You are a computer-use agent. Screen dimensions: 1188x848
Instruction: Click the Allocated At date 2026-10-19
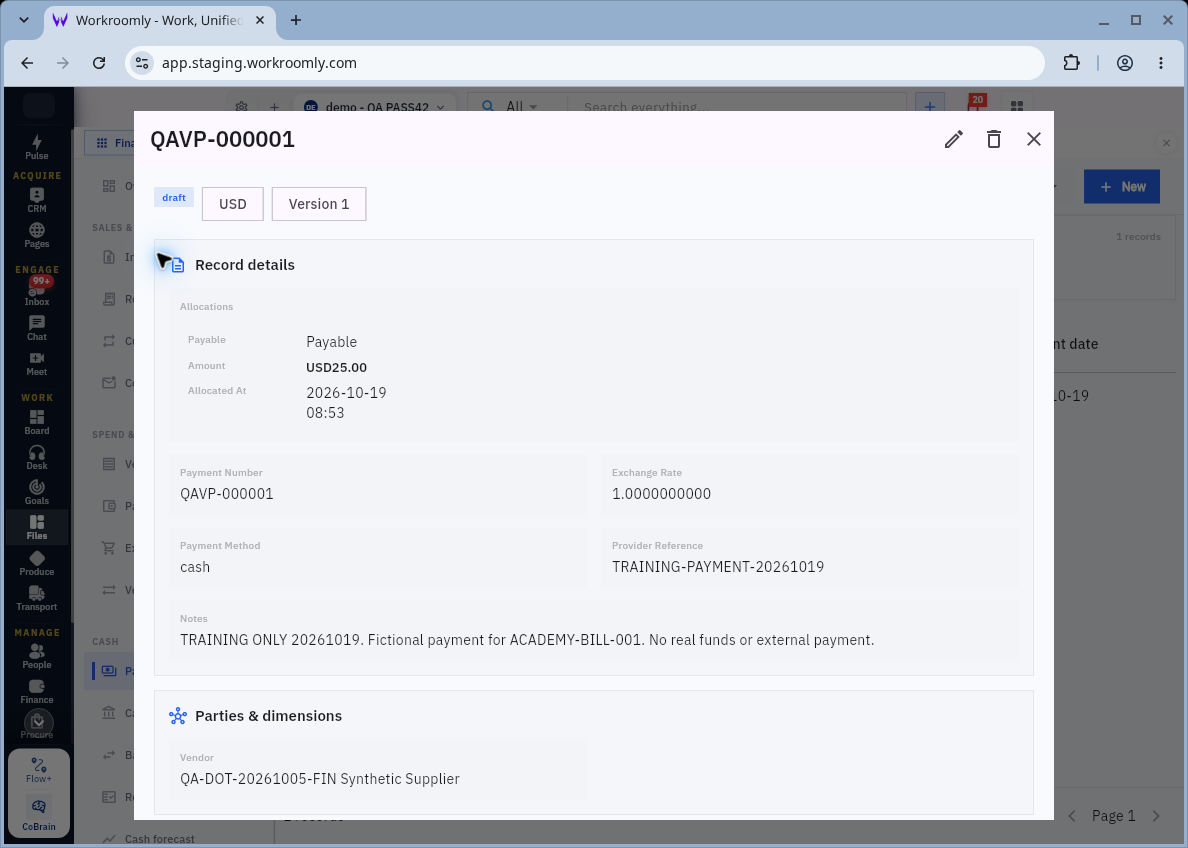[346, 393]
